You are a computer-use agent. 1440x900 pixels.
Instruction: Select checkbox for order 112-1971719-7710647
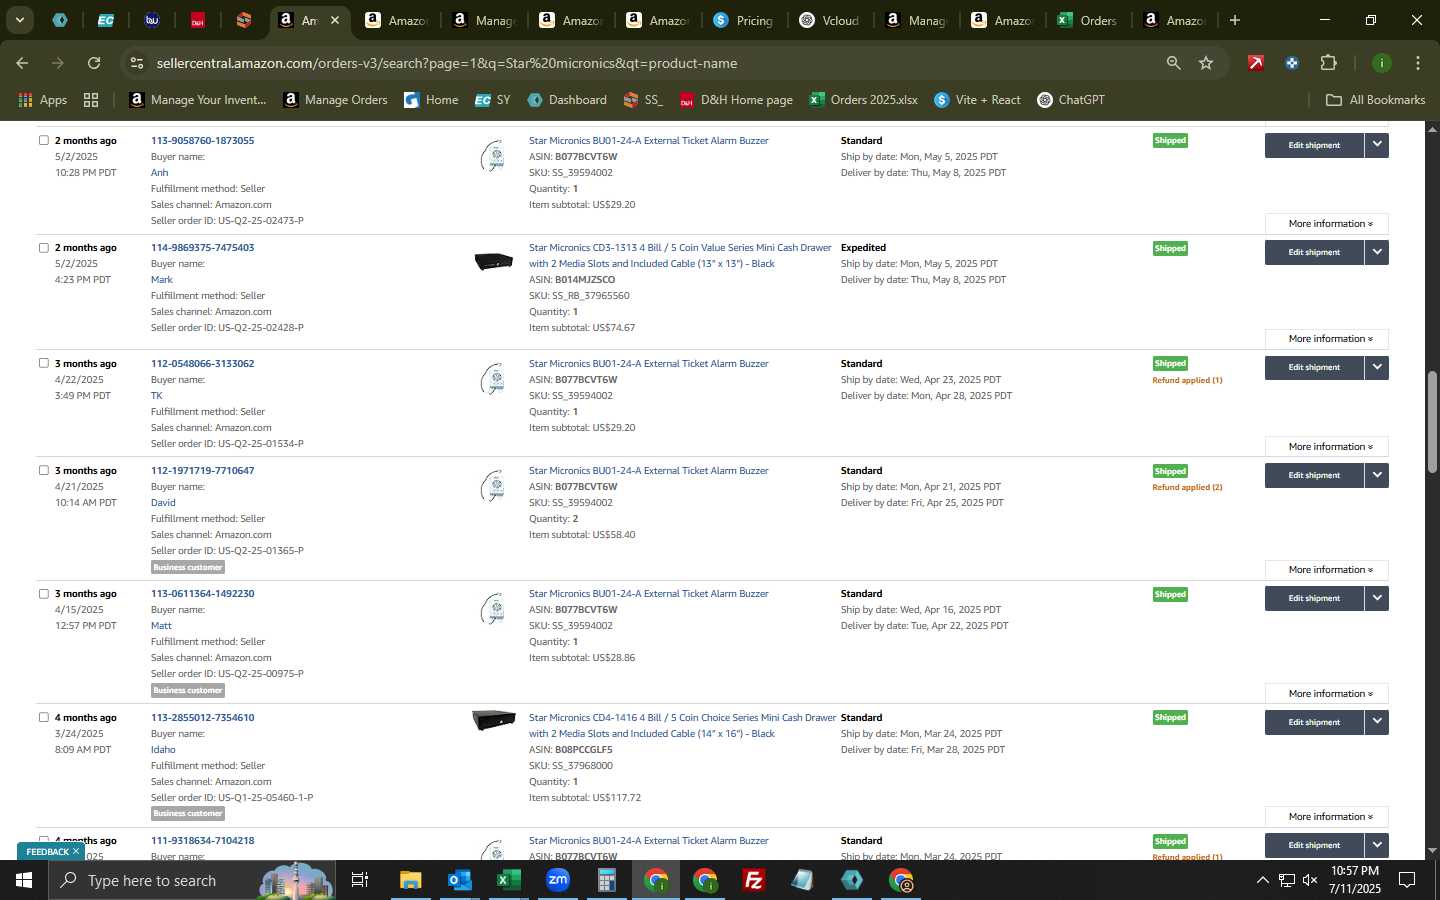pyautogui.click(x=43, y=470)
